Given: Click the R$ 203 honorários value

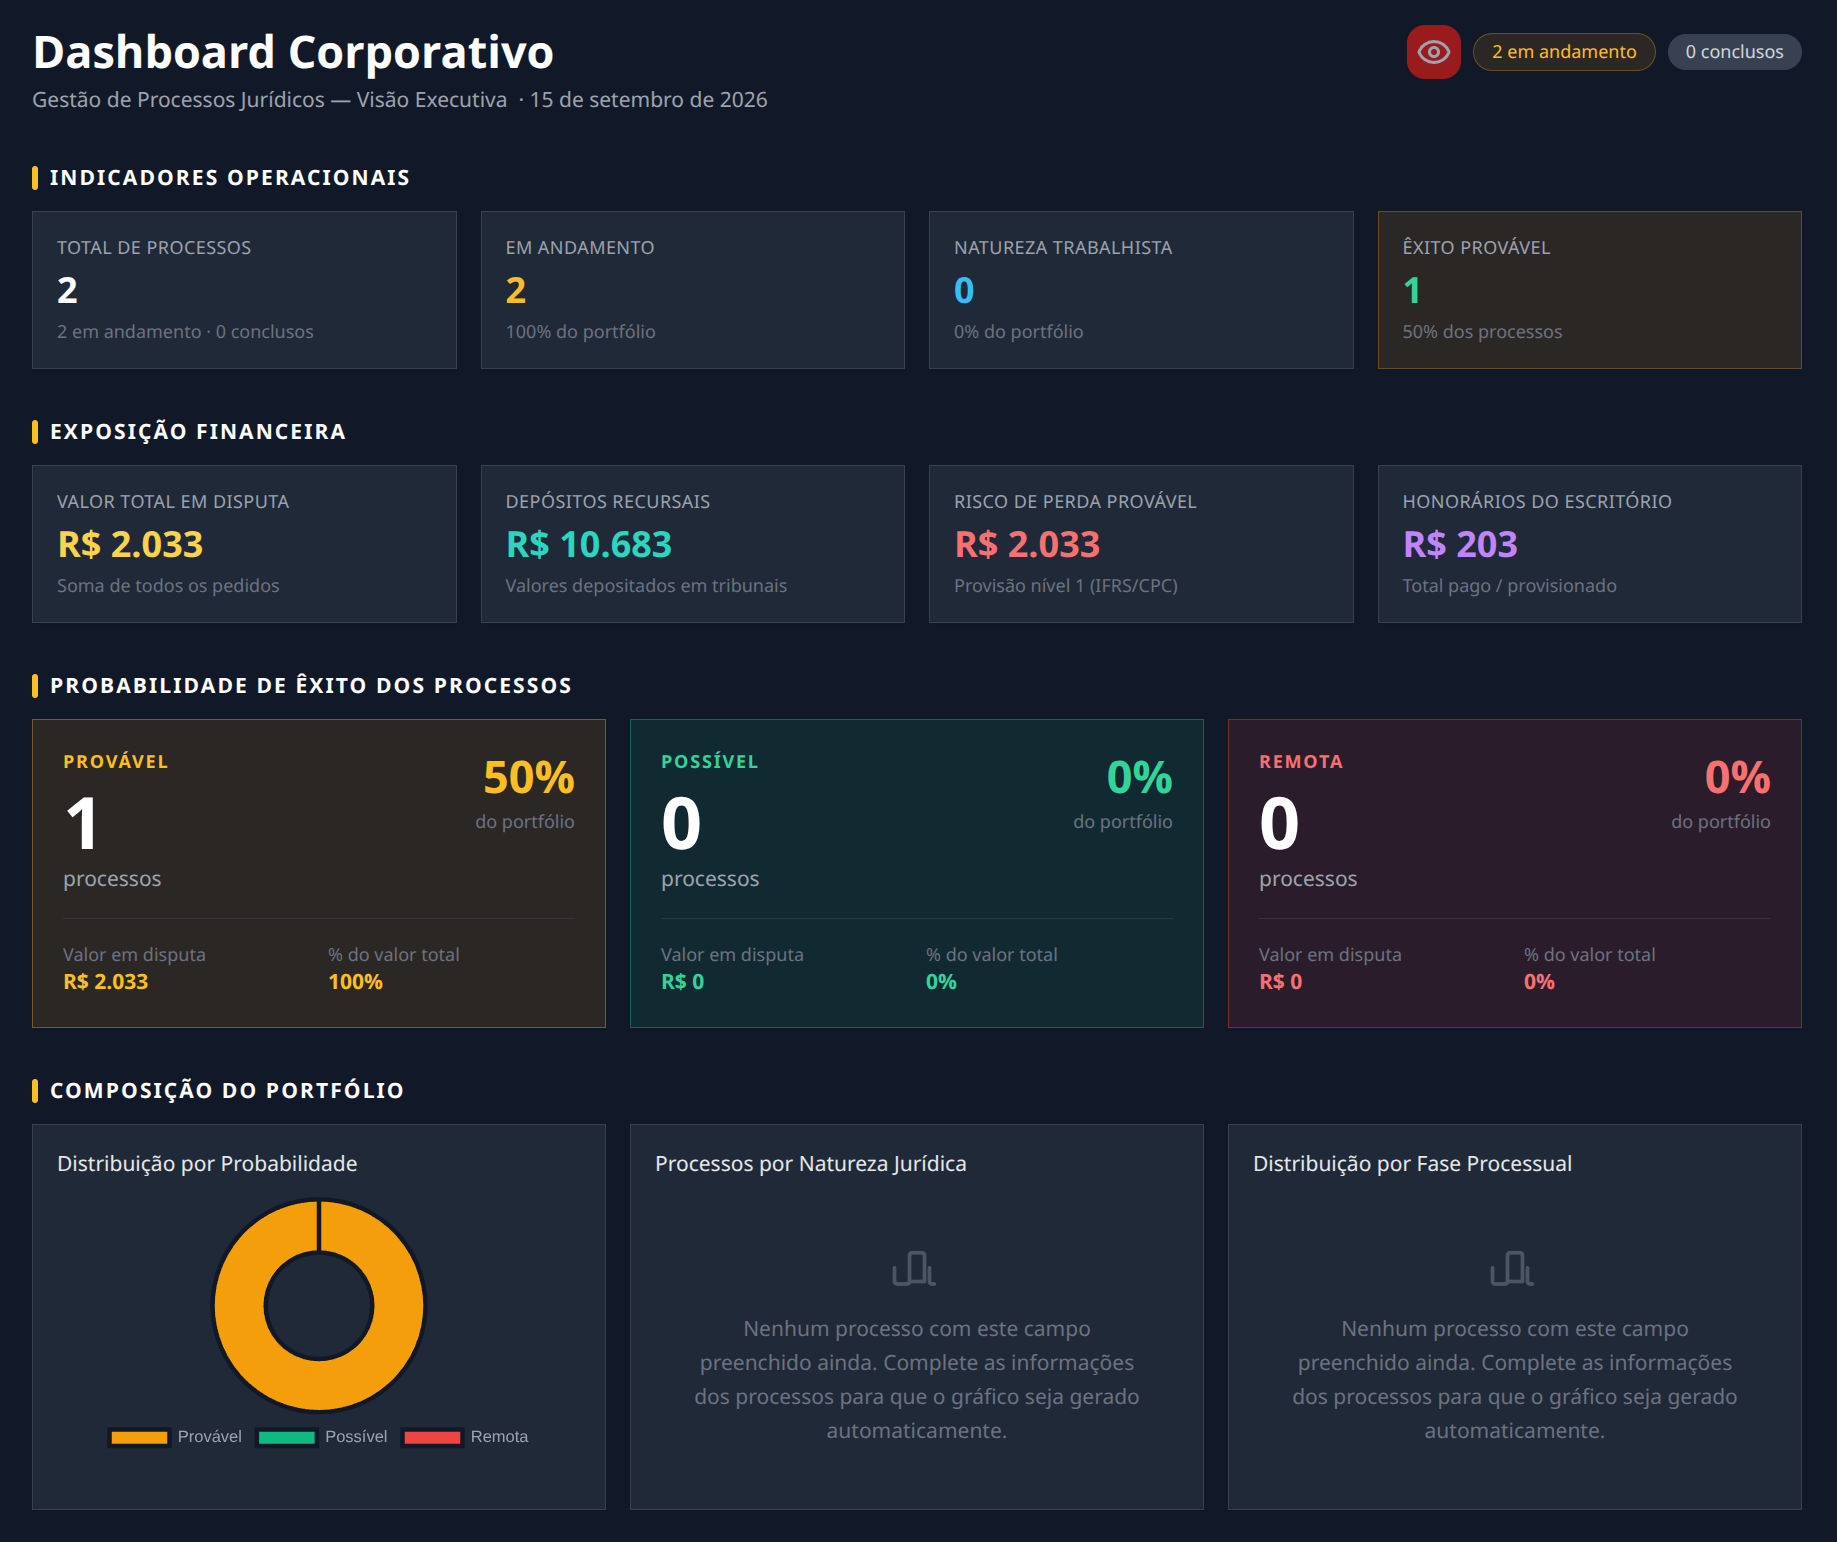Looking at the screenshot, I should 1460,544.
